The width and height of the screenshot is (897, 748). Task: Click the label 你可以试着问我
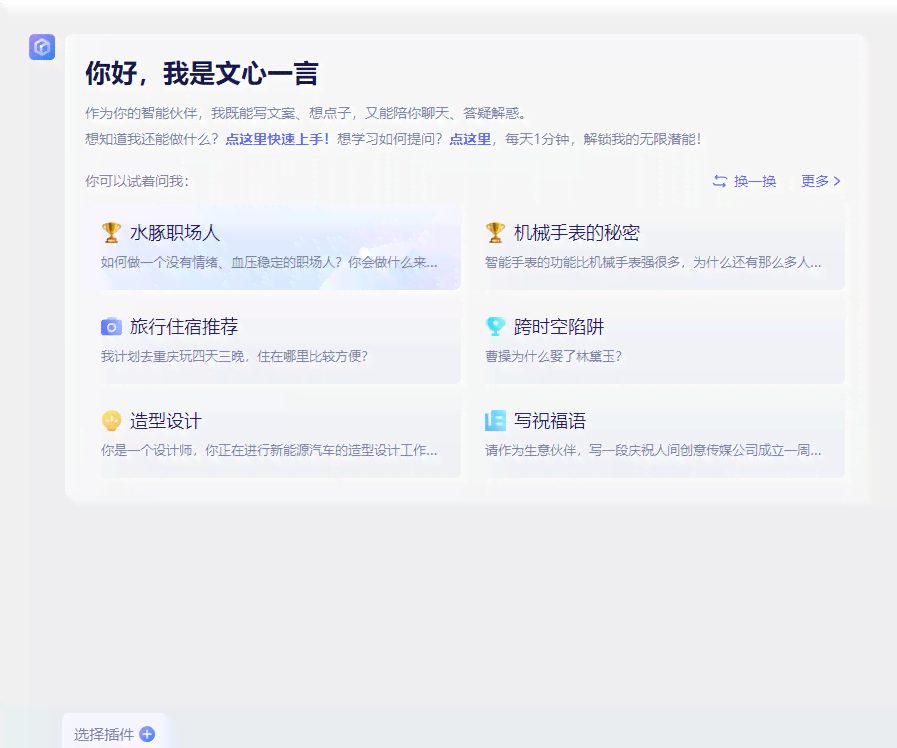(x=137, y=181)
